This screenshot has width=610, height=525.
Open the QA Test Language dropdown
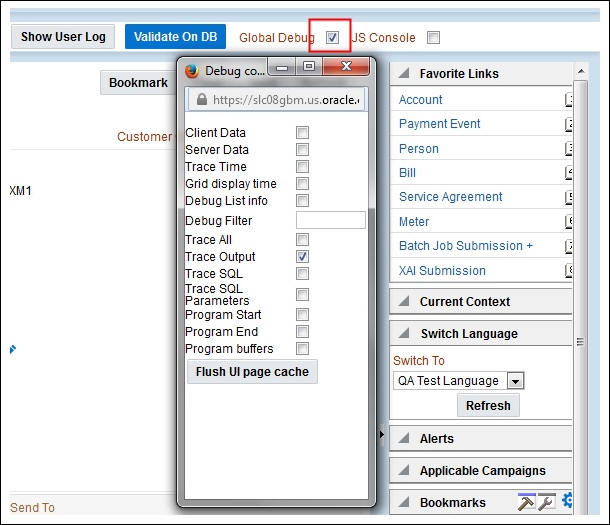(x=515, y=381)
